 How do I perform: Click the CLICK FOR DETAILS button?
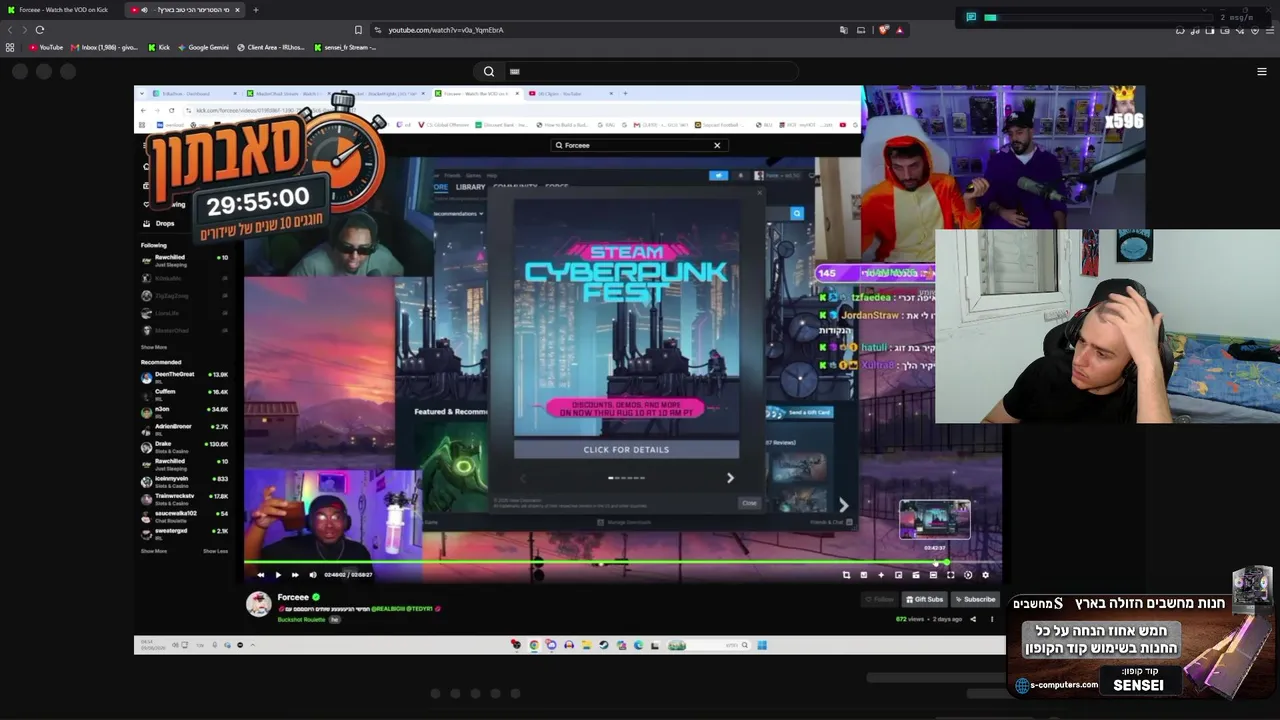coord(626,449)
